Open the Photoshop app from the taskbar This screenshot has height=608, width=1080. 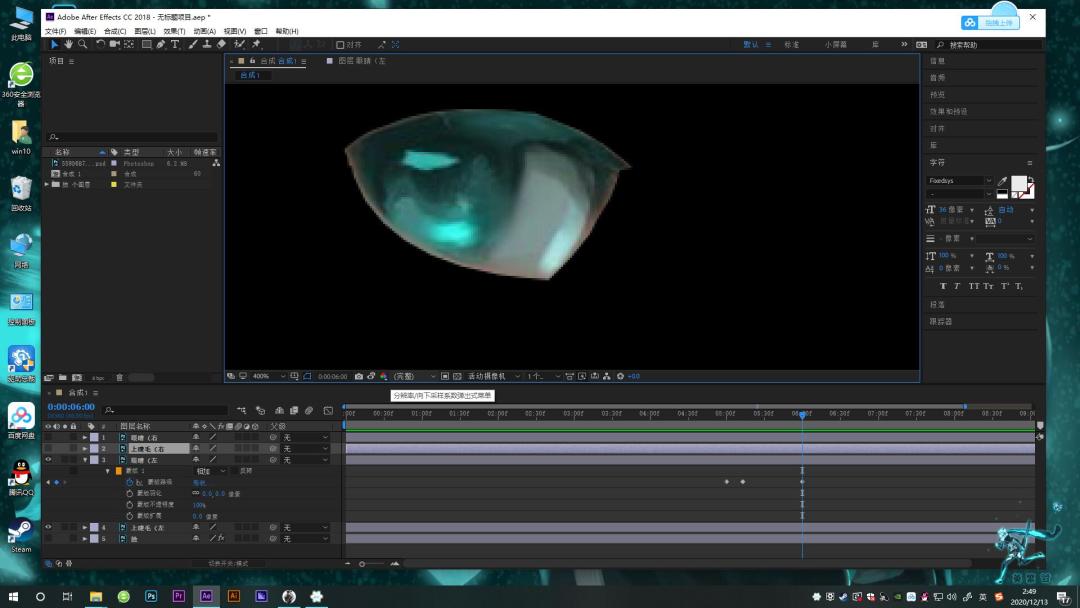pos(151,596)
